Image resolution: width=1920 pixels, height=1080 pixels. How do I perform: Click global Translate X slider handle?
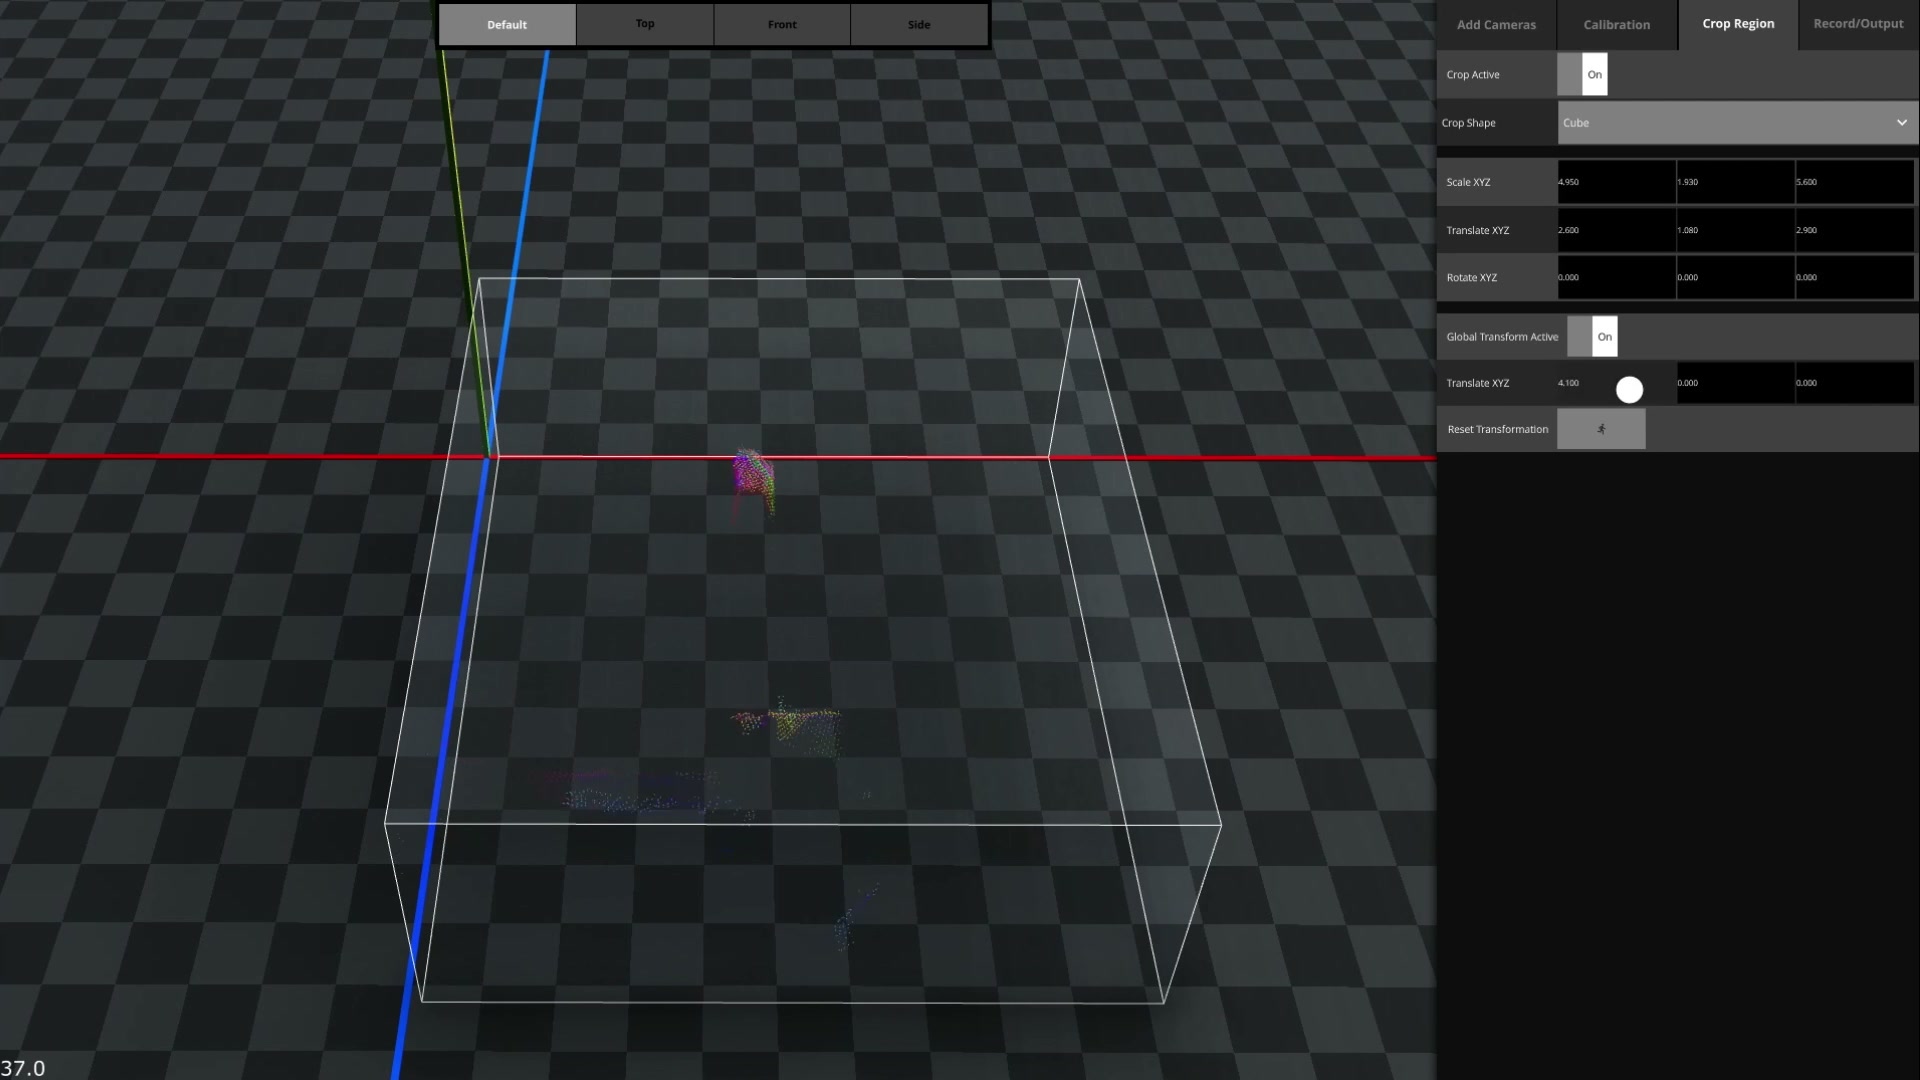tap(1629, 390)
